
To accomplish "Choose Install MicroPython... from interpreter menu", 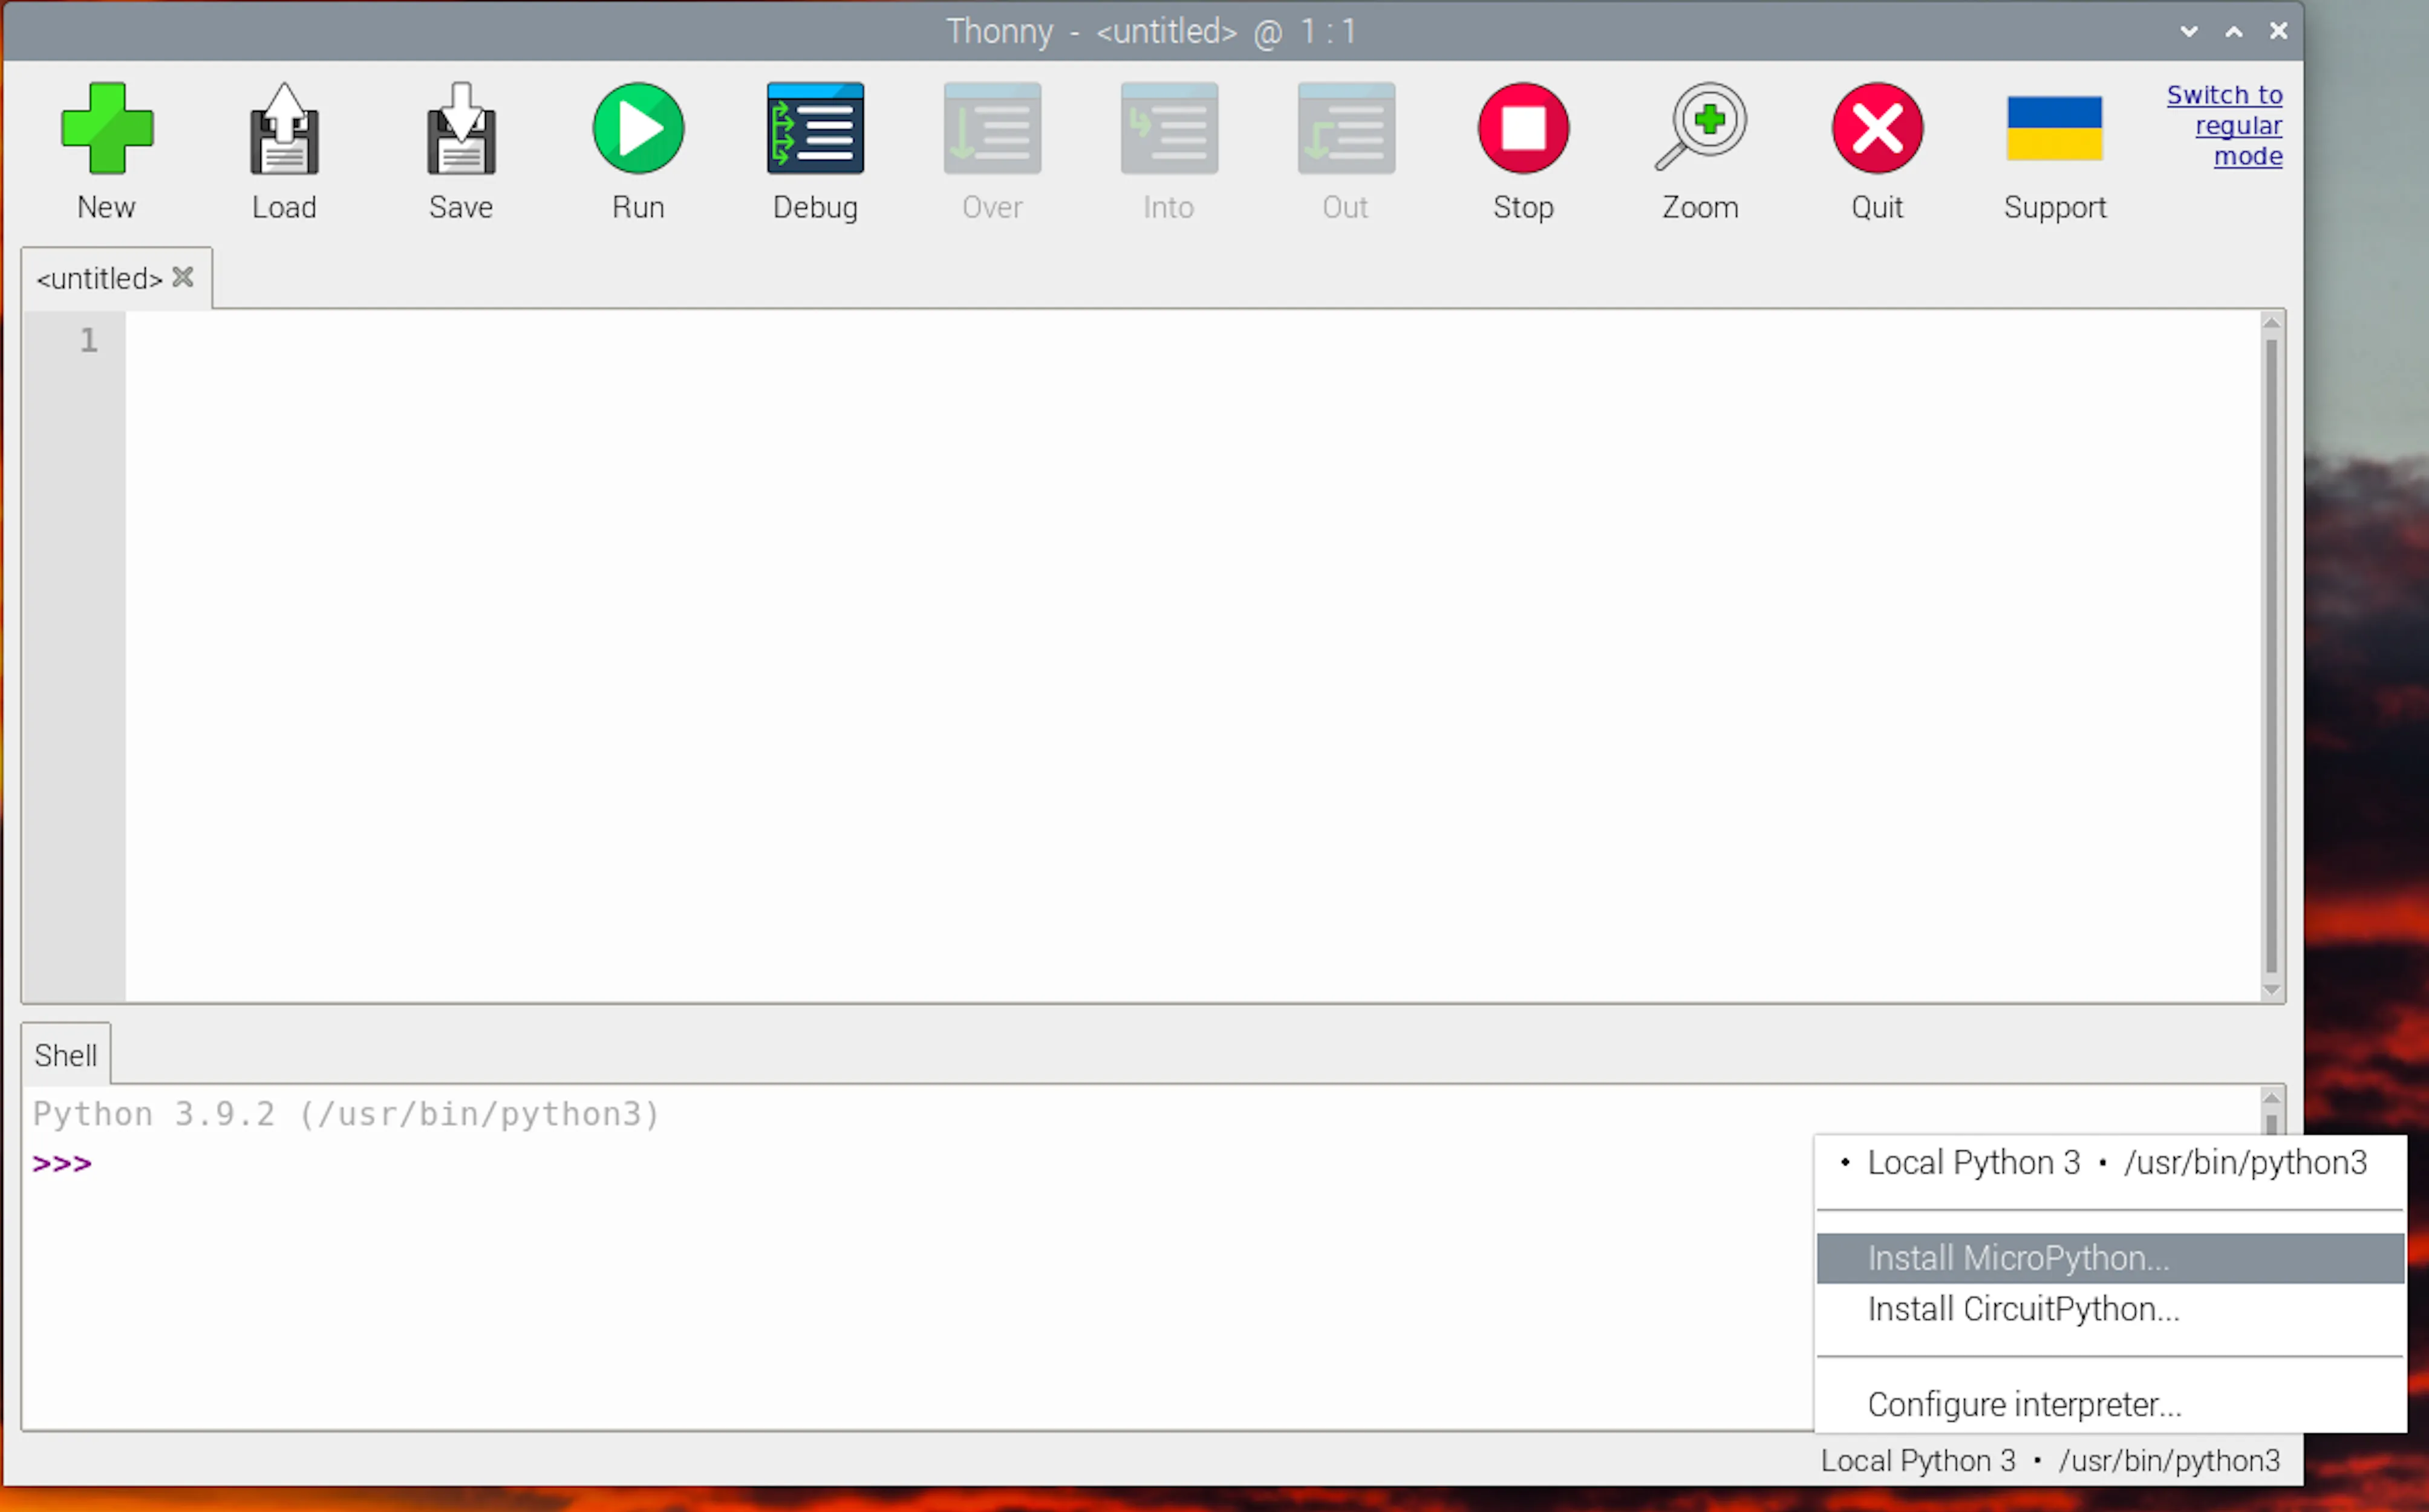I will (x=2110, y=1258).
